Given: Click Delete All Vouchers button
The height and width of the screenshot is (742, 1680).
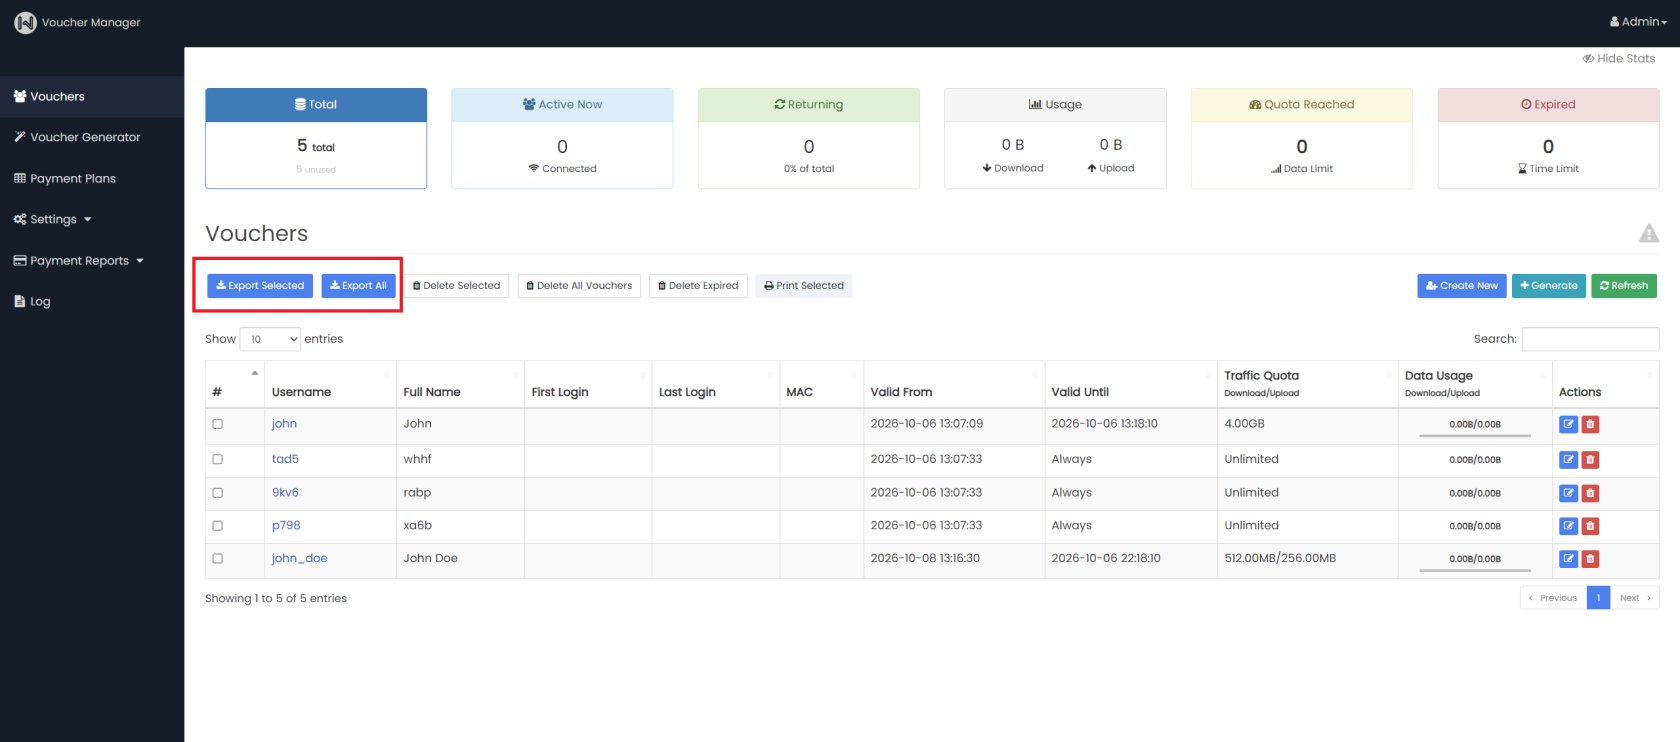Looking at the screenshot, I should tap(579, 286).
